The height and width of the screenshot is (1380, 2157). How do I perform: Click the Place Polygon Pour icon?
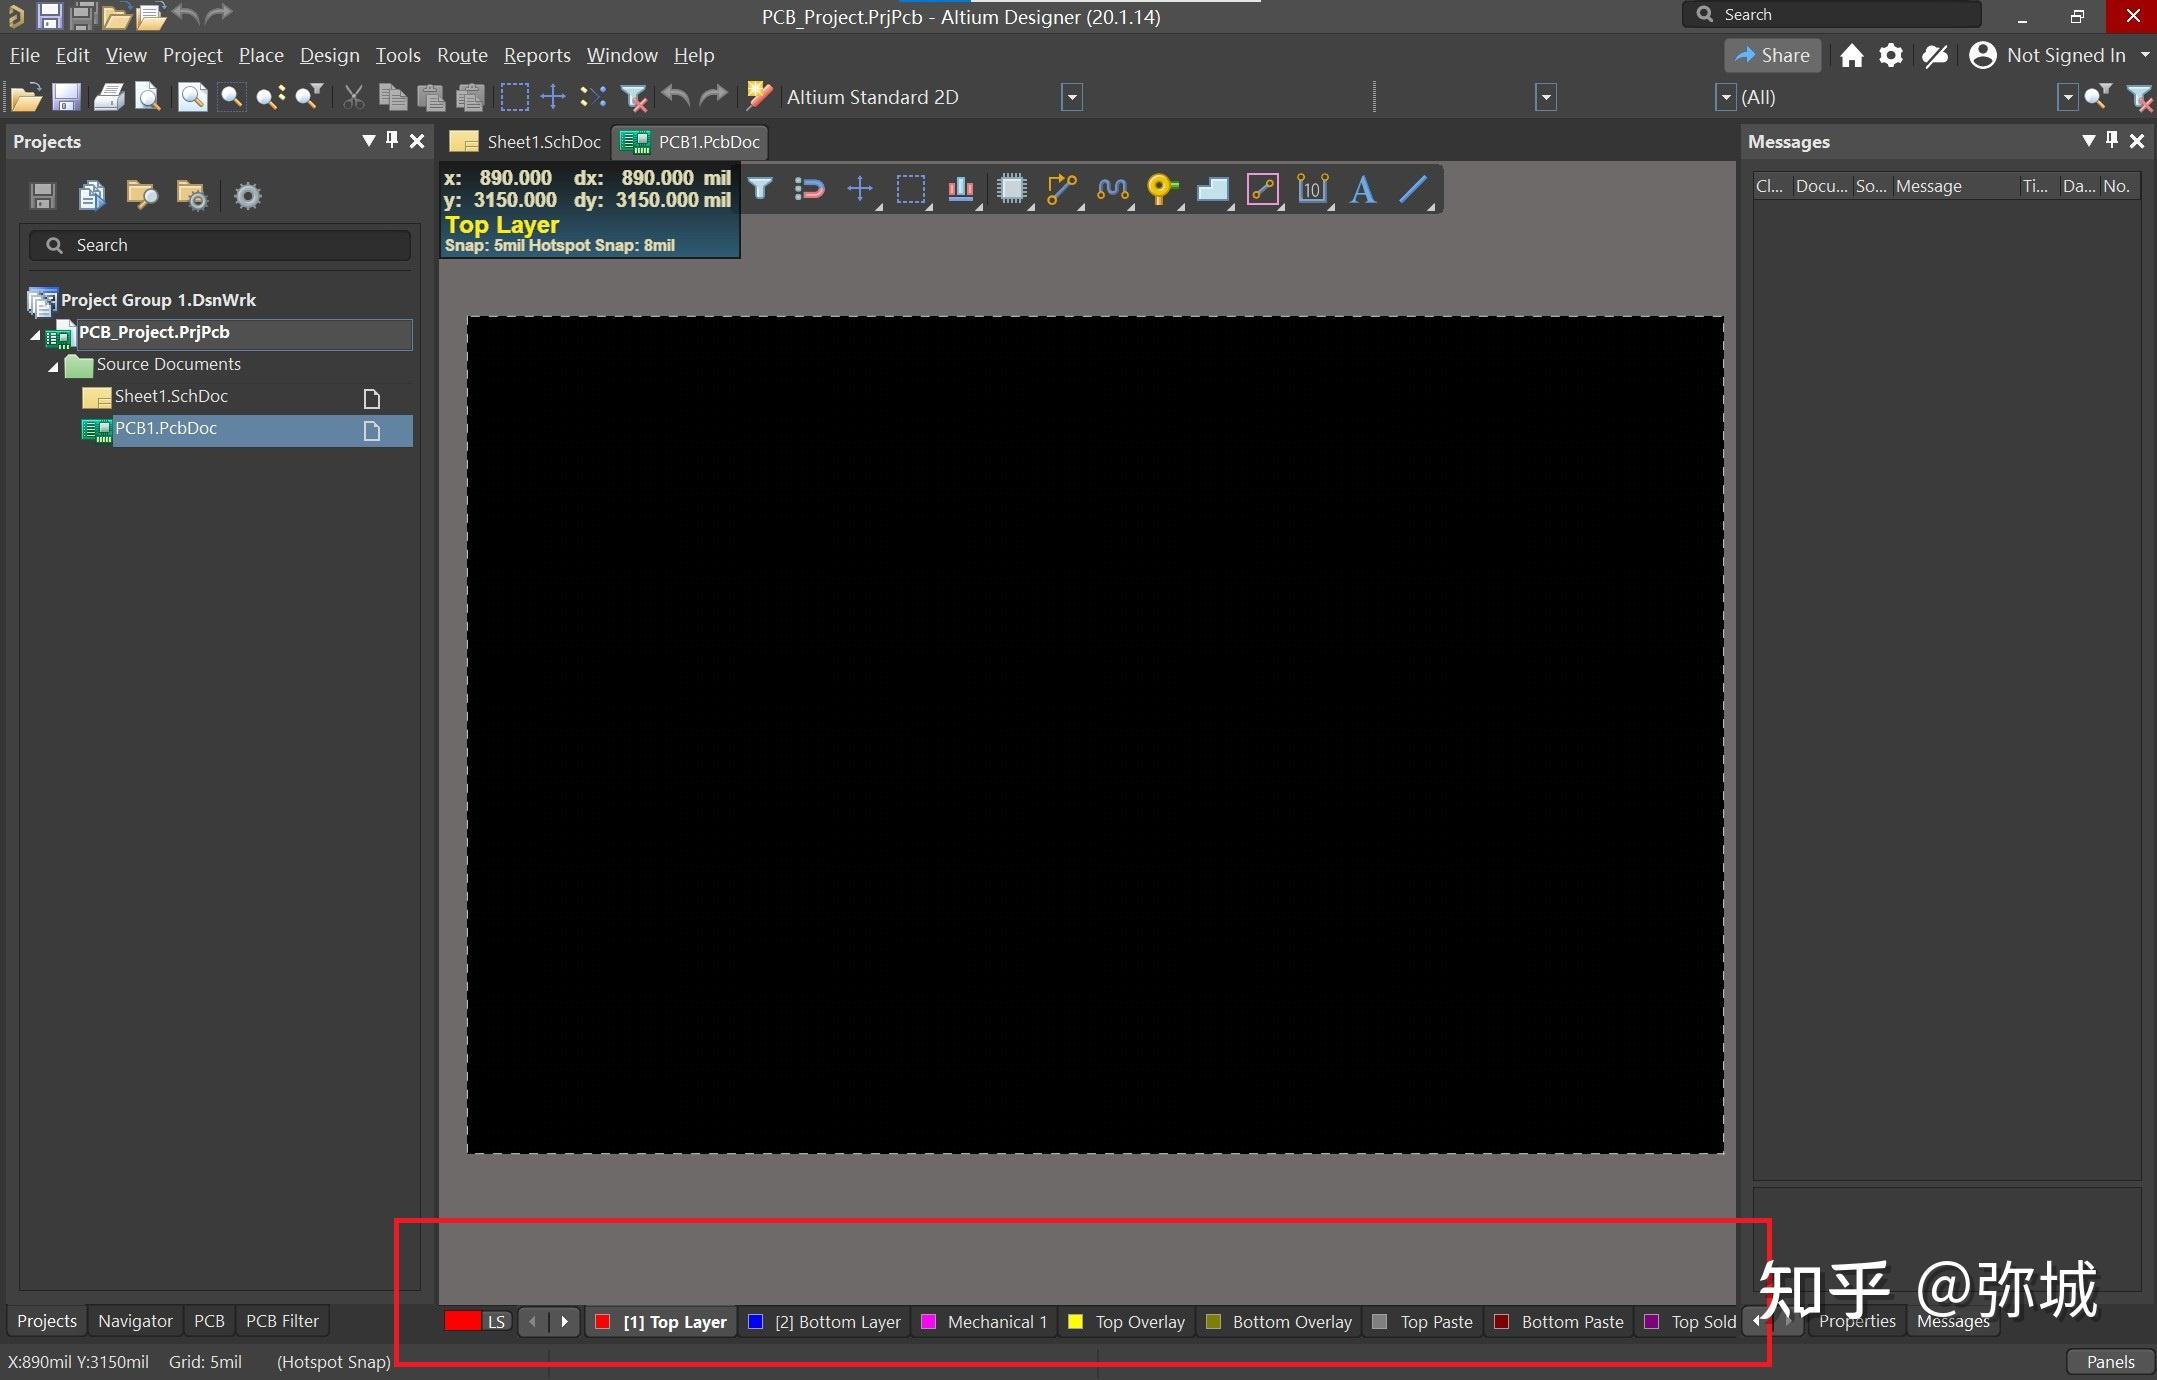pos(1212,188)
